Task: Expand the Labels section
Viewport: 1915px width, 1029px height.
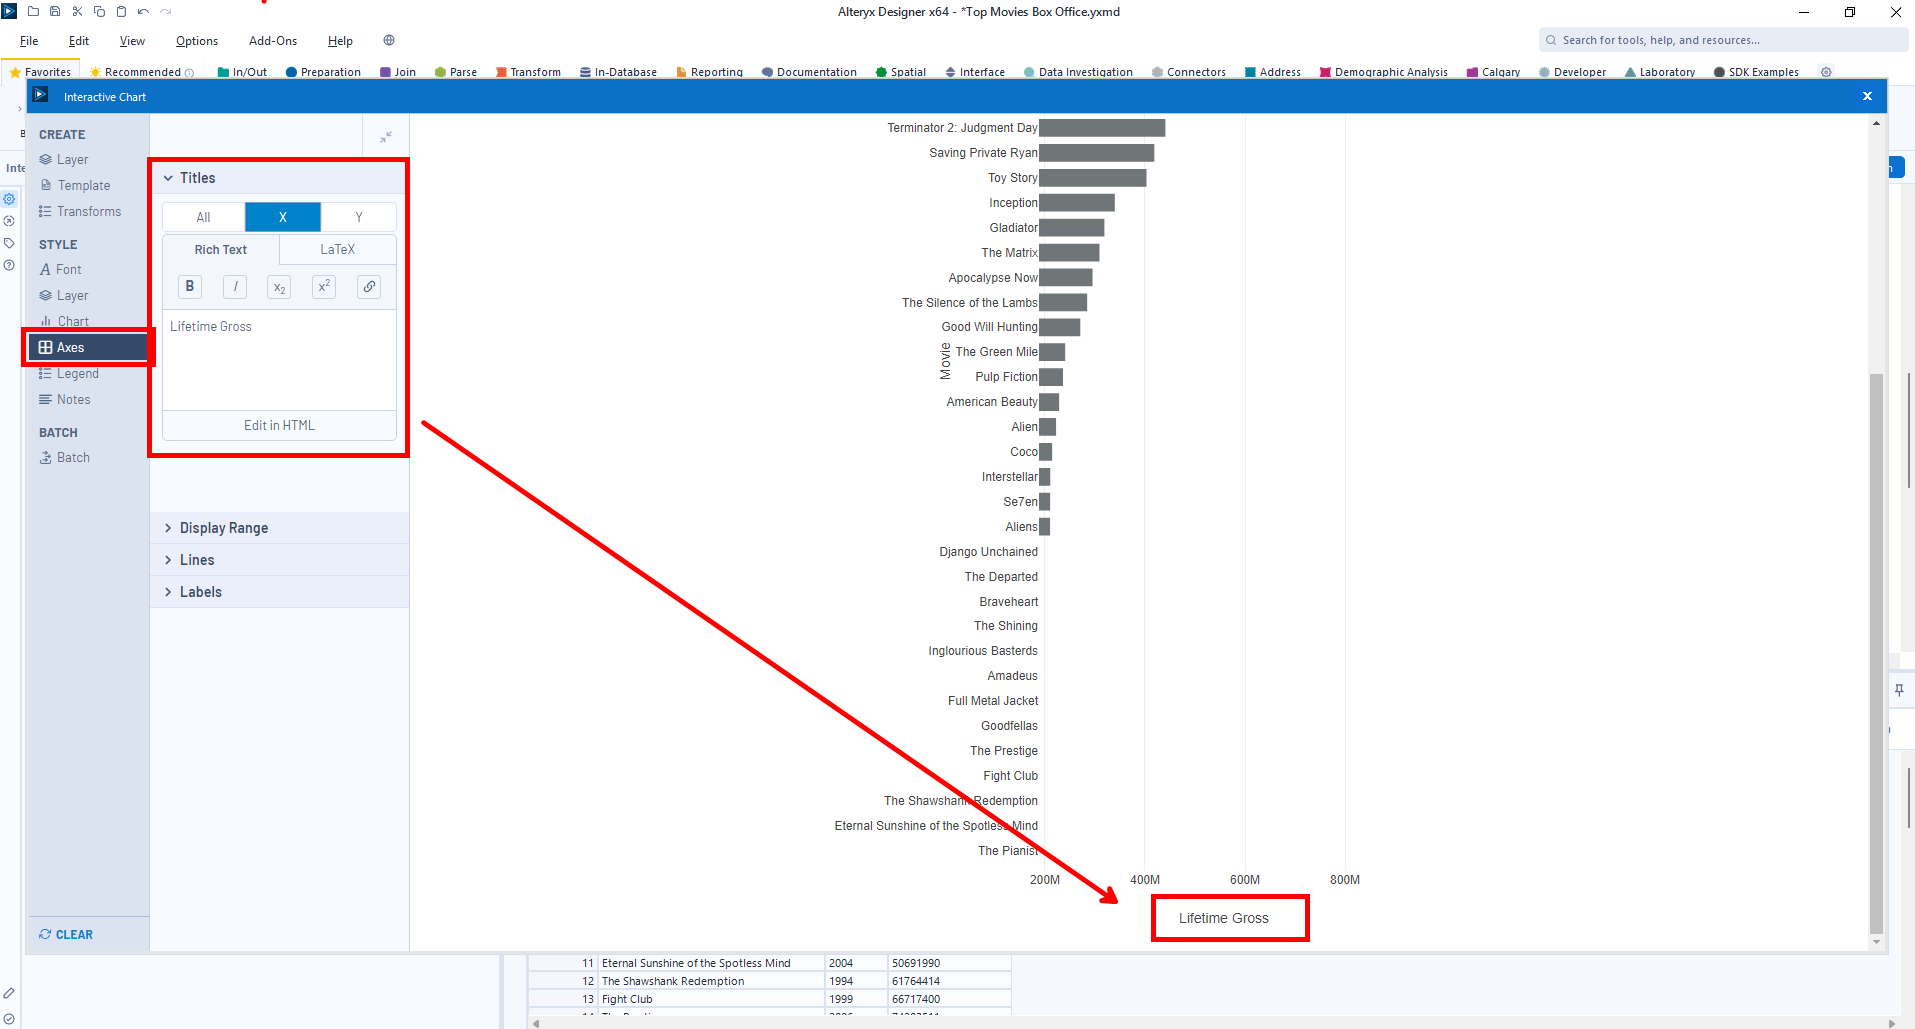Action: [x=201, y=592]
